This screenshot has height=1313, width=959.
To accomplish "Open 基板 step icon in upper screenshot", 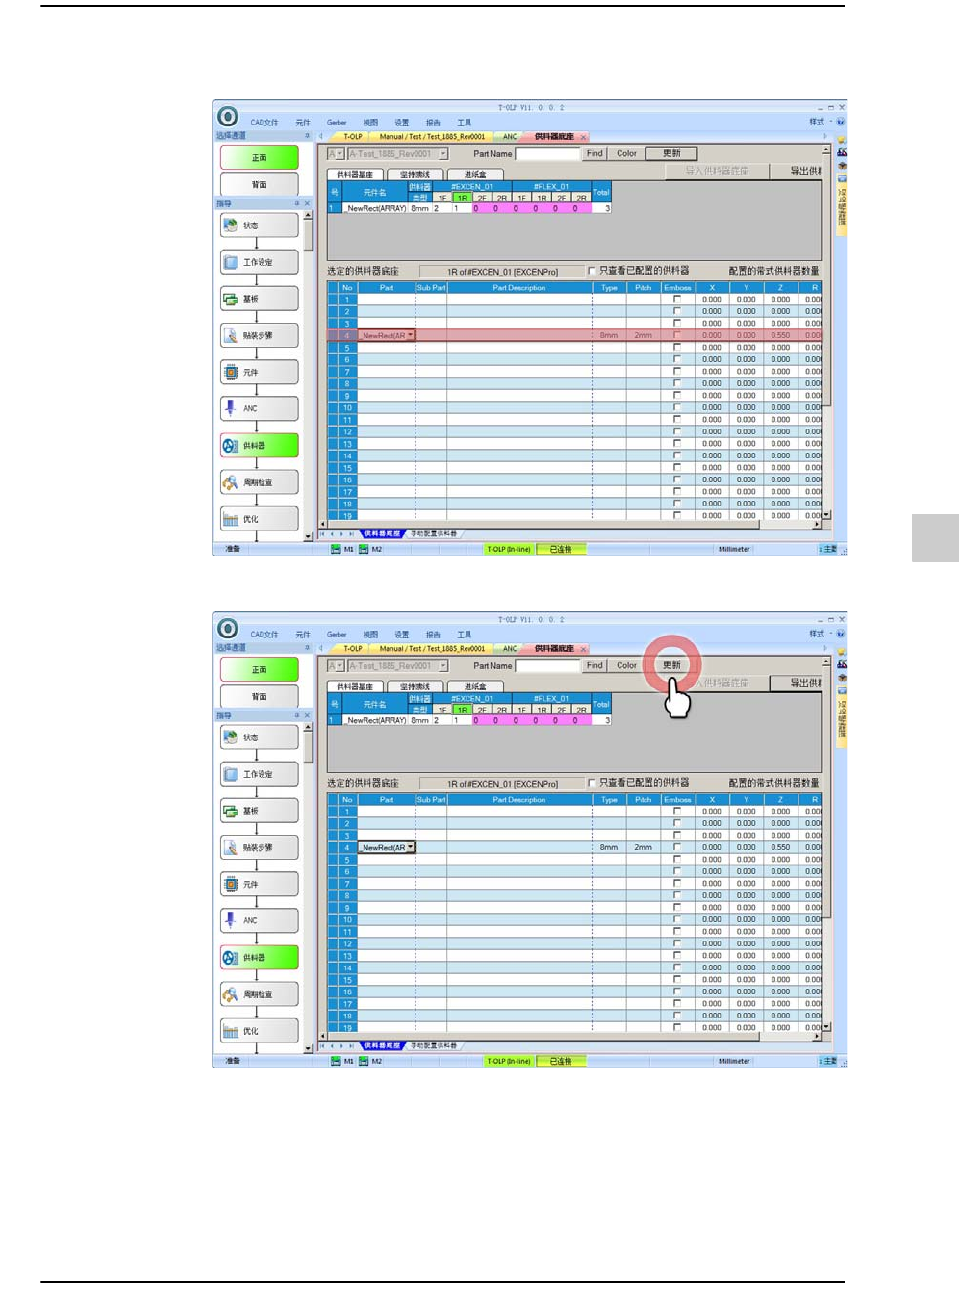I will pos(231,298).
